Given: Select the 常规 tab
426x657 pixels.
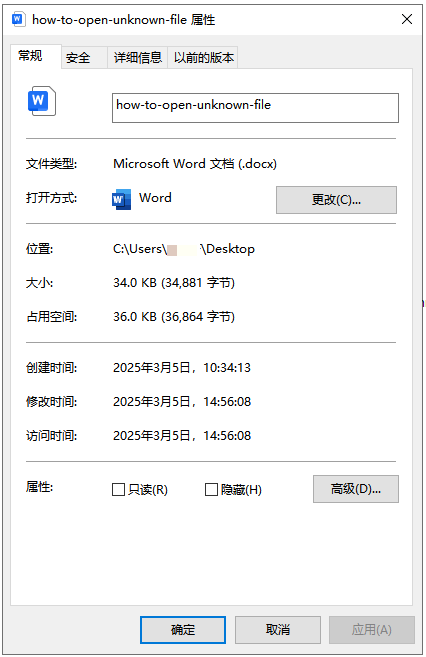Looking at the screenshot, I should [36, 56].
